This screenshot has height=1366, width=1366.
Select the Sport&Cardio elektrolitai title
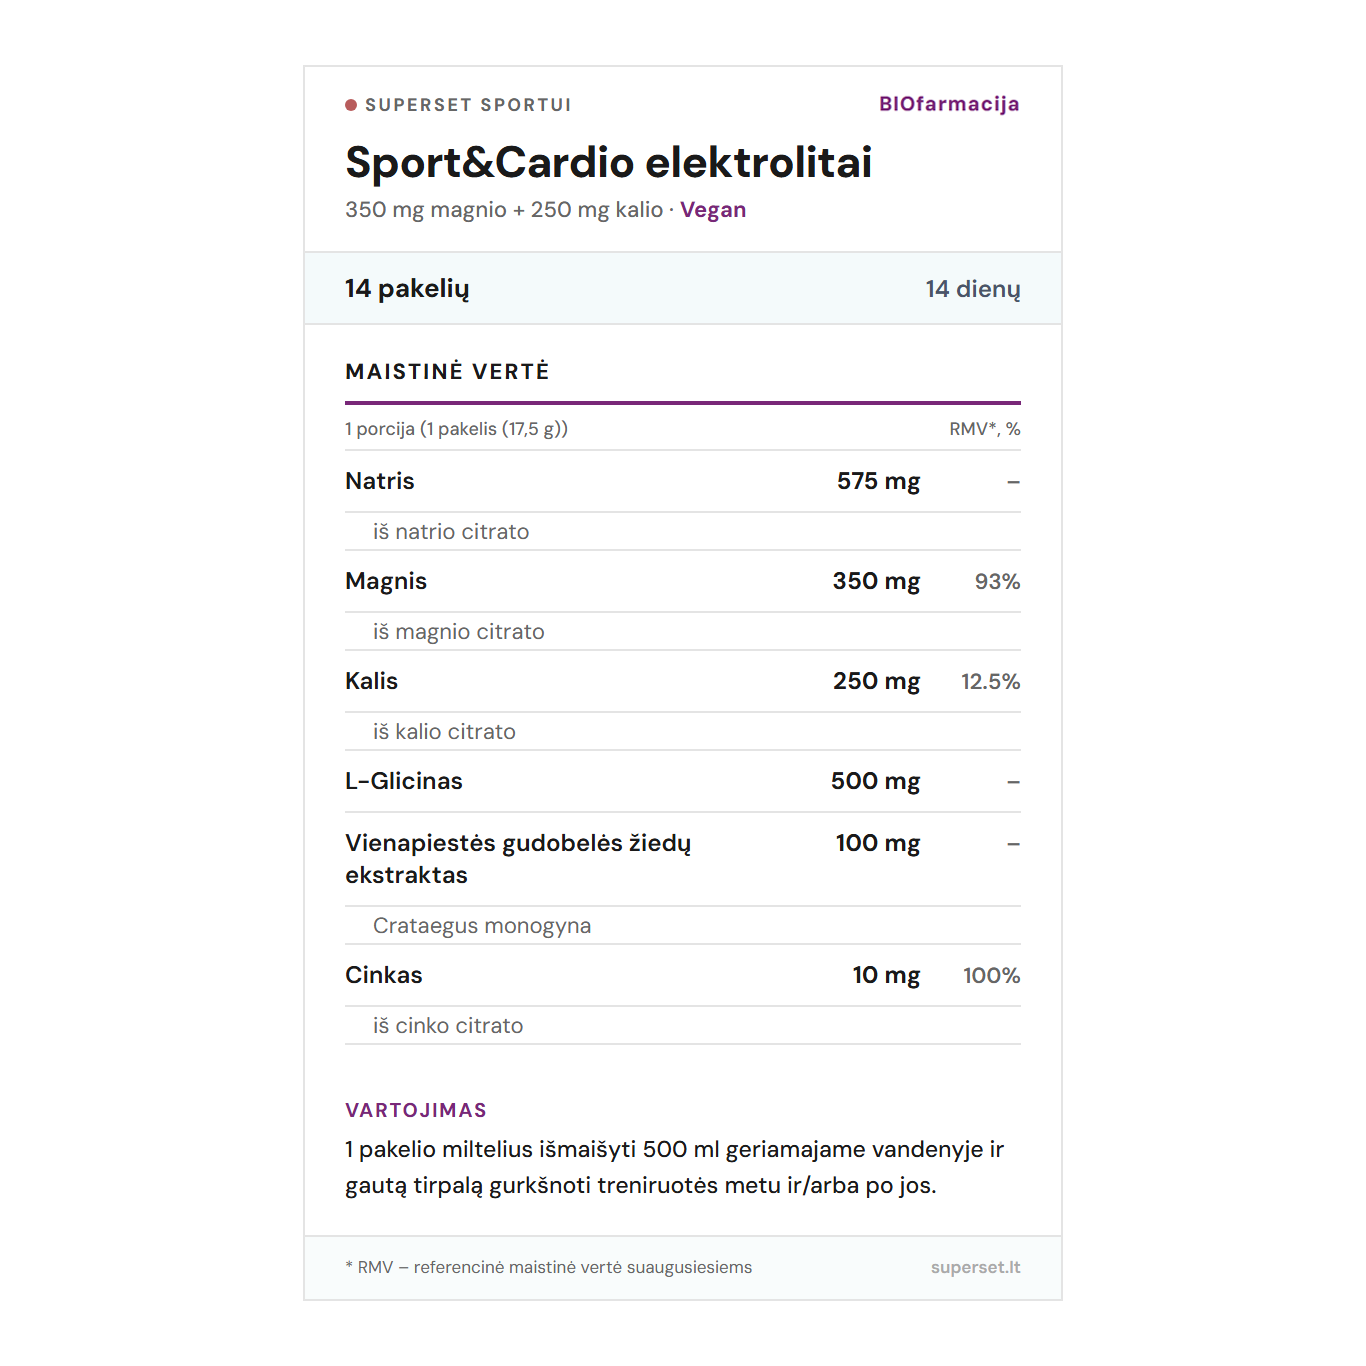pos(608,163)
